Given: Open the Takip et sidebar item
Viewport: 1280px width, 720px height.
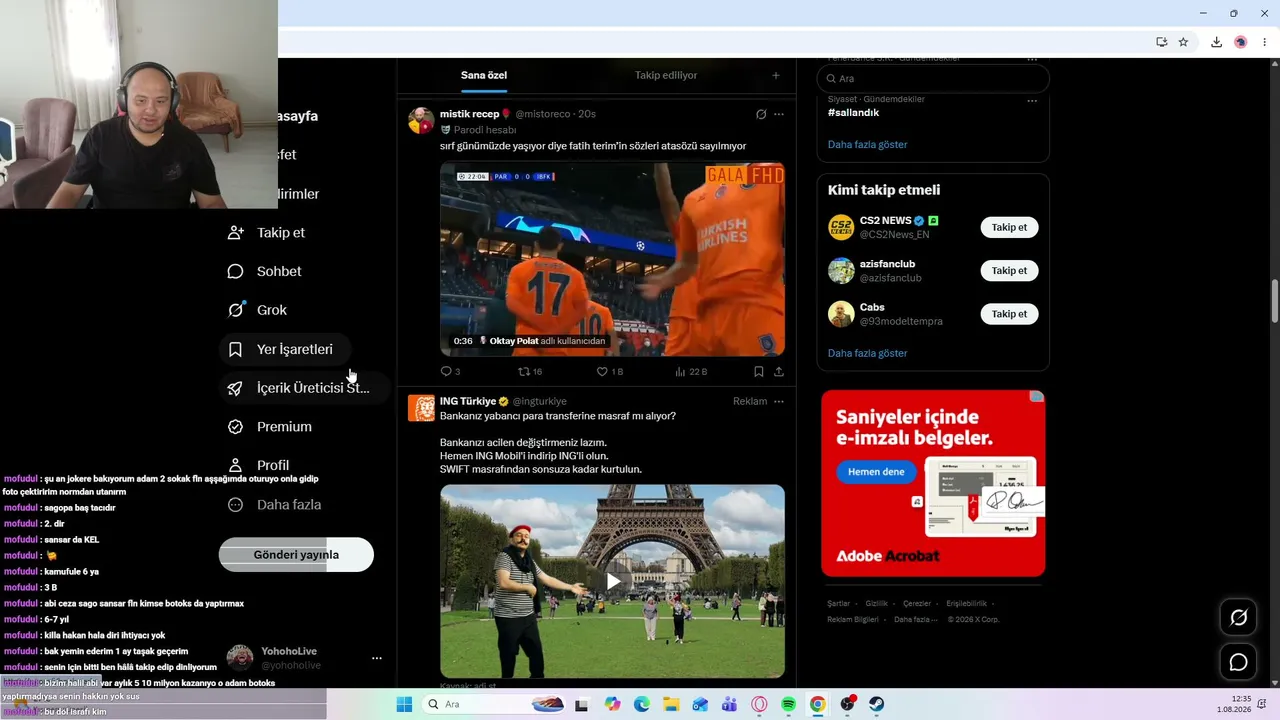Looking at the screenshot, I should click(266, 232).
